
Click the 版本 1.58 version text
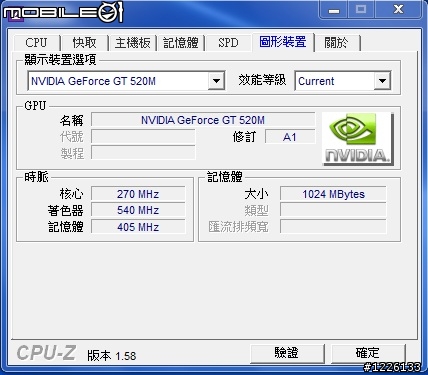click(x=112, y=356)
